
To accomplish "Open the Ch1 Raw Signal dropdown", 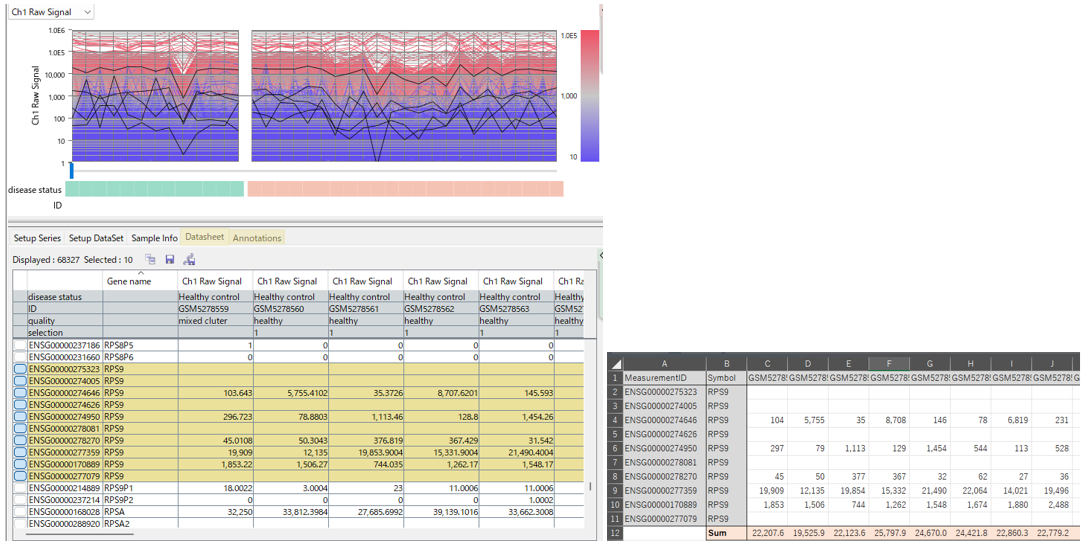I will pos(50,12).
